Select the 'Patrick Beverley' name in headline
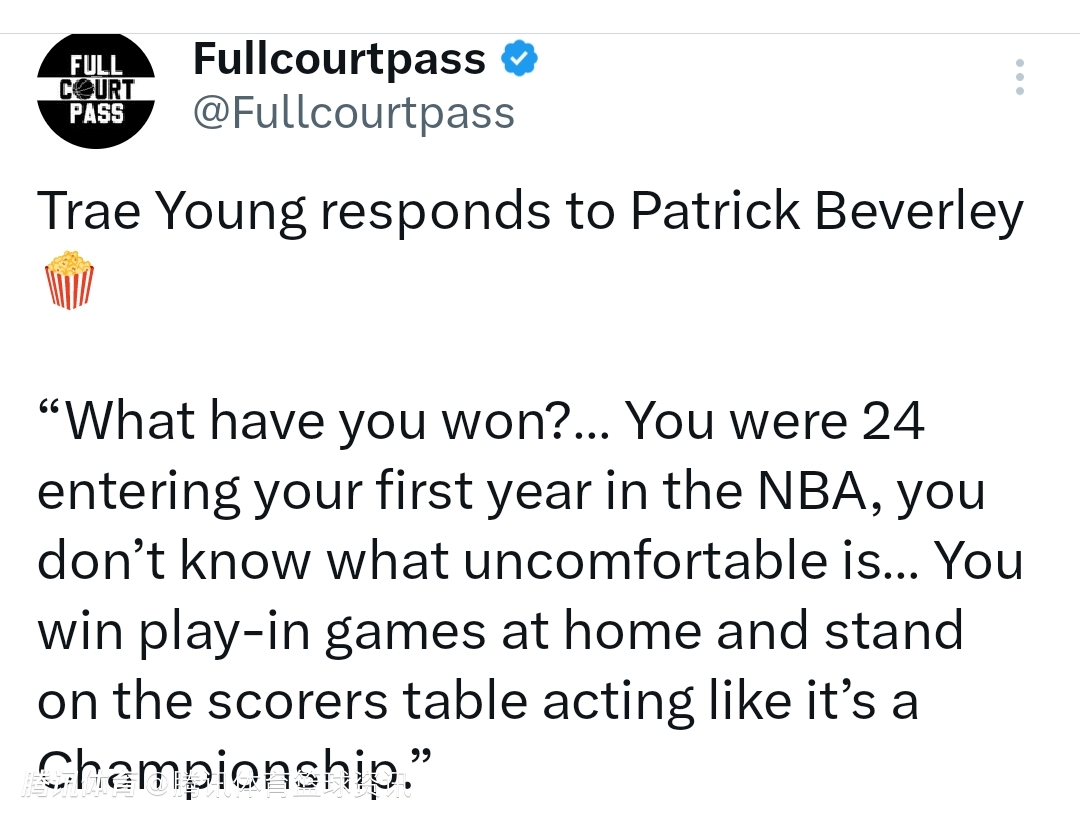This screenshot has width=1080, height=818. point(827,213)
